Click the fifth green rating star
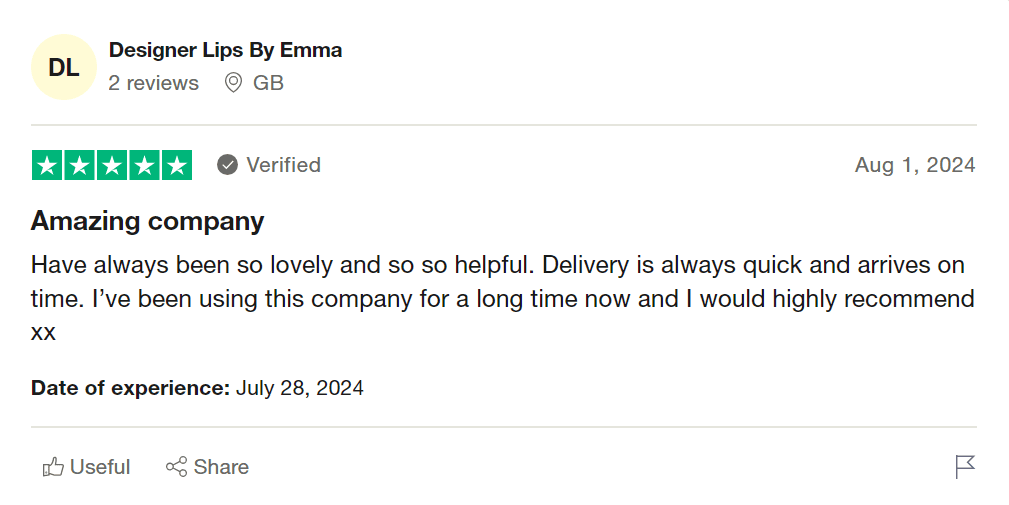1009x505 pixels. tap(176, 165)
